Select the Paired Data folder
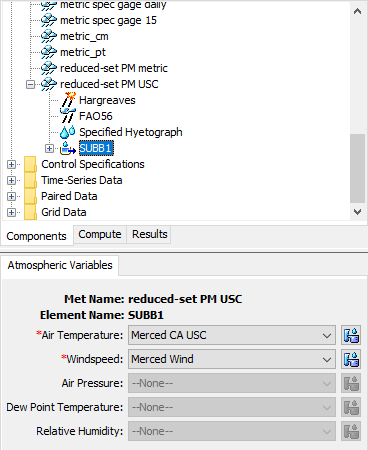This screenshot has height=450, width=368. pos(69,196)
